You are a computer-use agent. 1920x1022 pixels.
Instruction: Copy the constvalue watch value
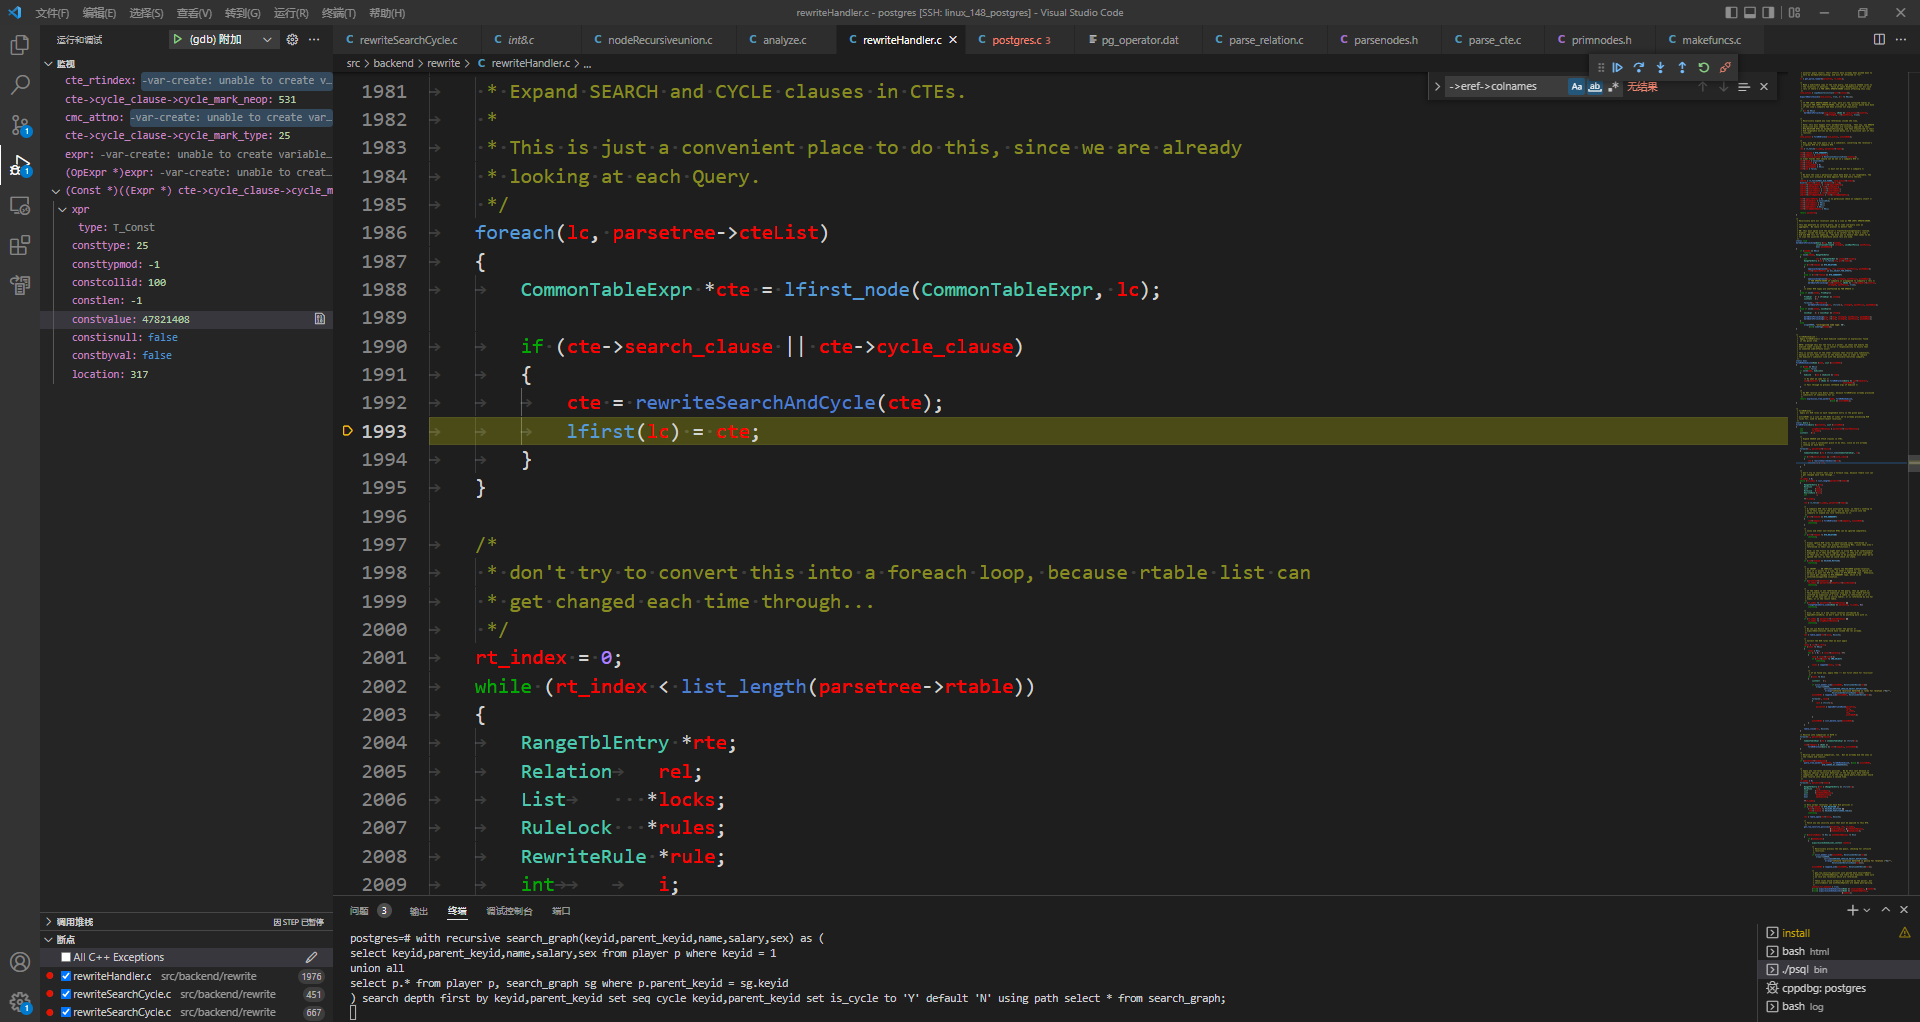(320, 319)
